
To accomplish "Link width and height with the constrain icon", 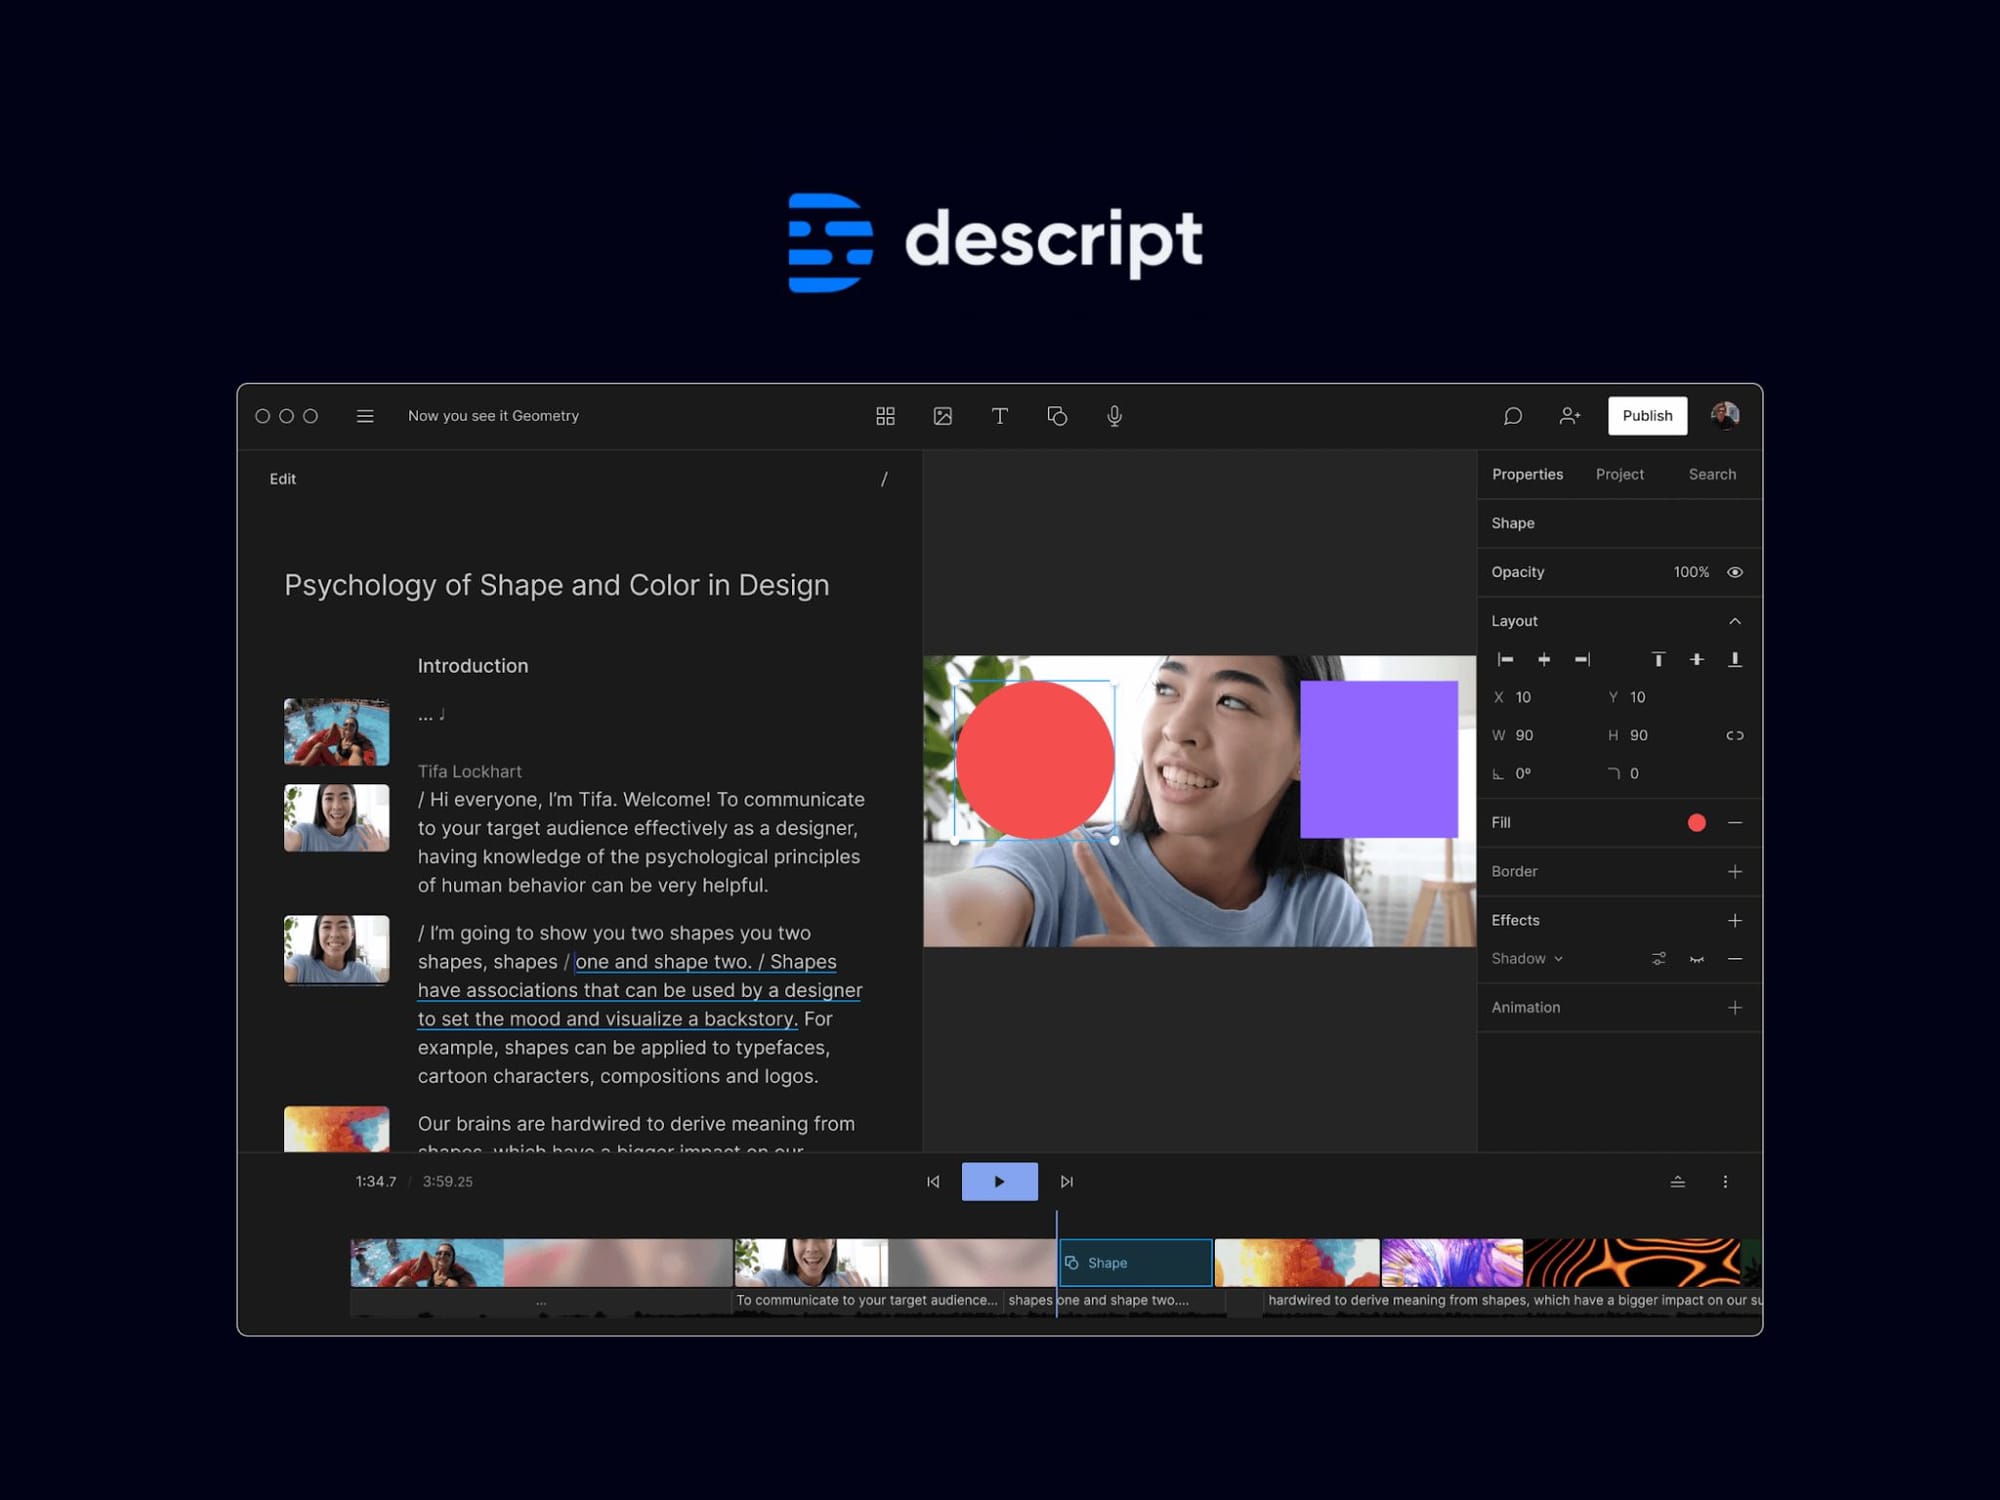I will [x=1736, y=735].
